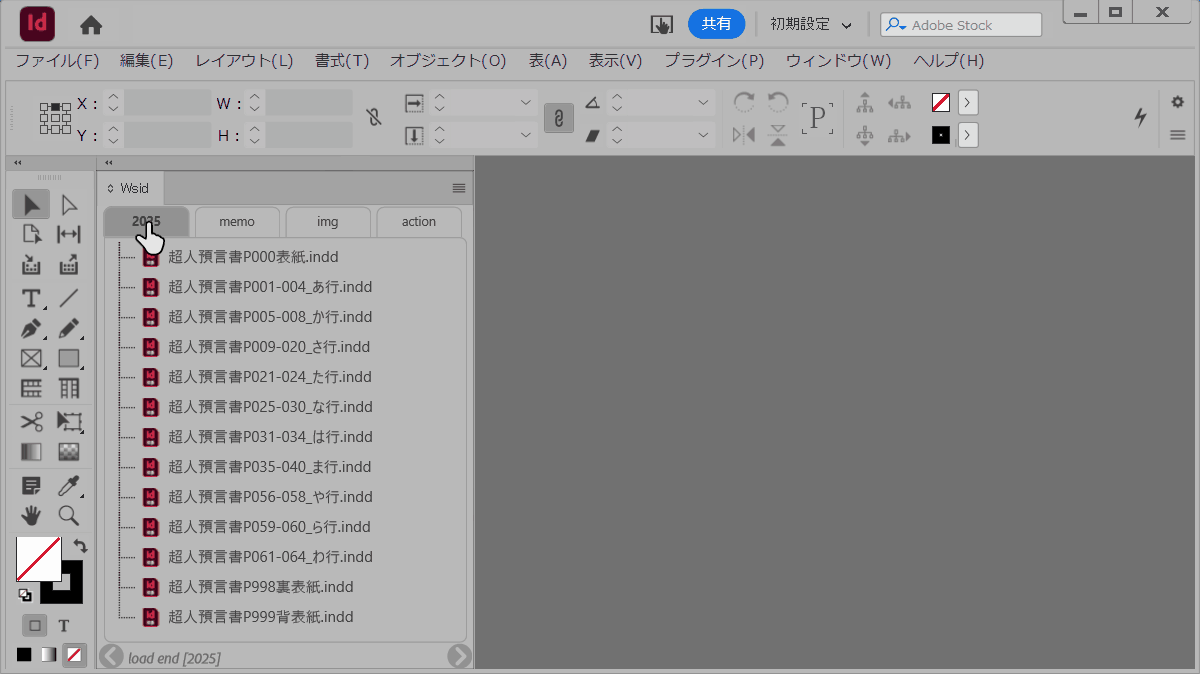Viewport: 1200px width, 674px height.
Task: Expand the rotation angle dropdown
Action: click(704, 102)
